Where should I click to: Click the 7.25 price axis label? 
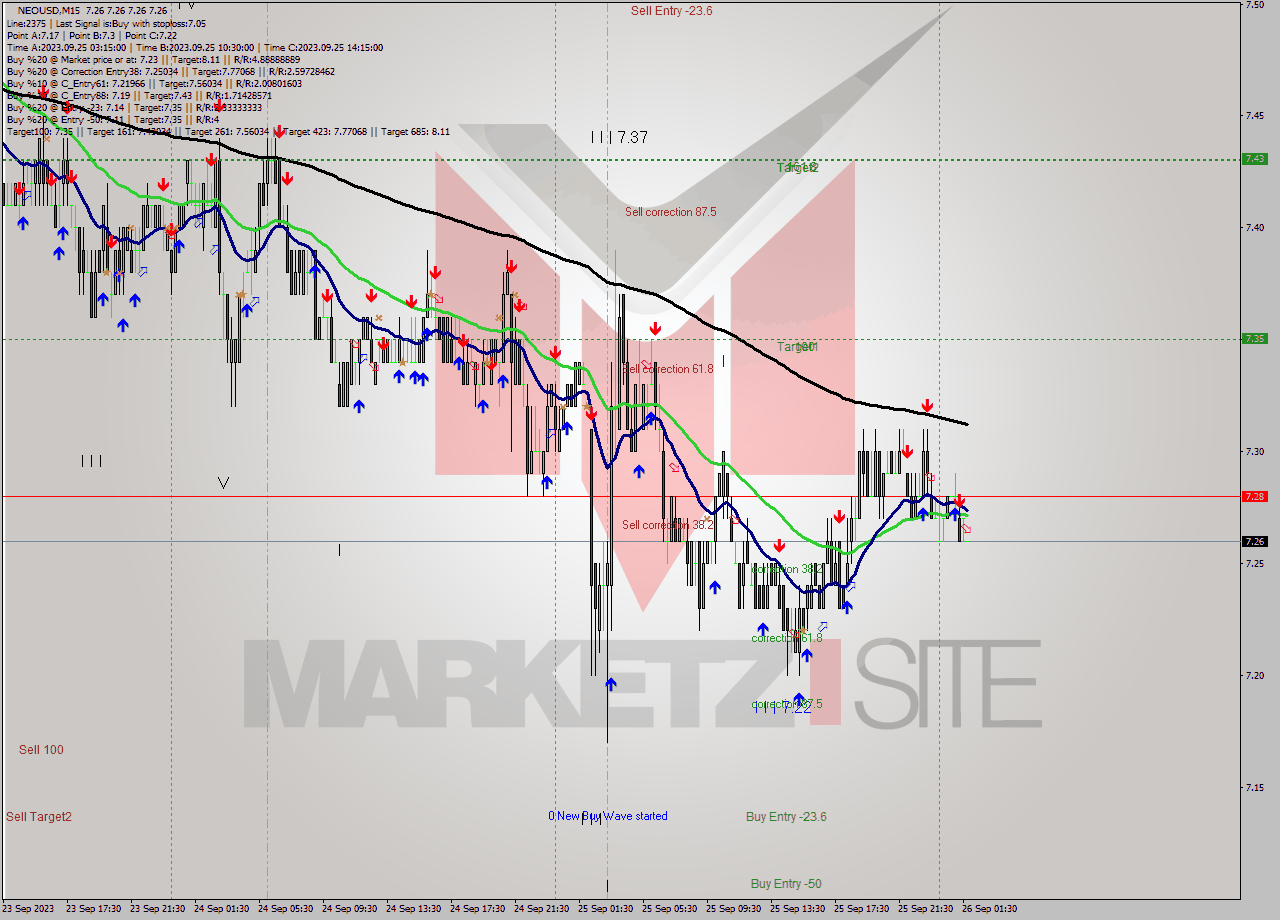coord(1254,564)
